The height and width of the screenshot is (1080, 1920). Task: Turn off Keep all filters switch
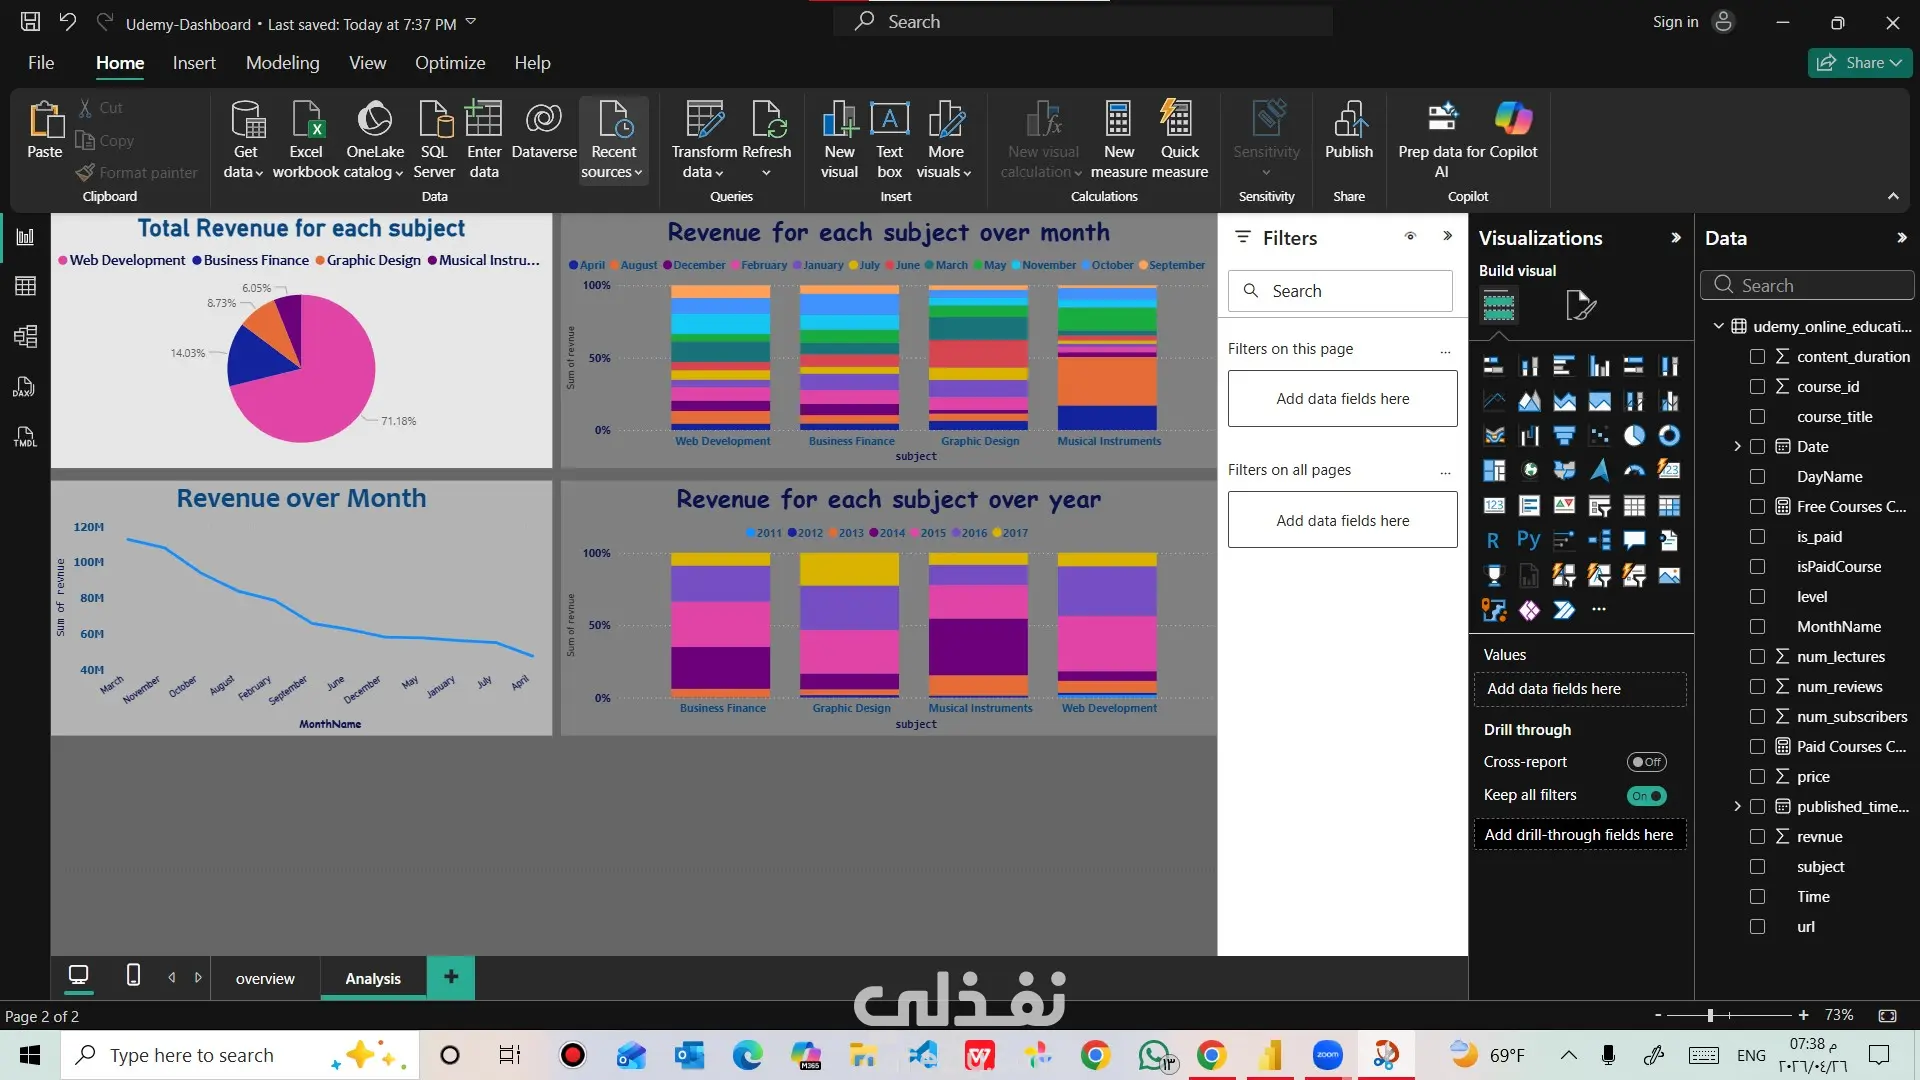click(x=1646, y=796)
